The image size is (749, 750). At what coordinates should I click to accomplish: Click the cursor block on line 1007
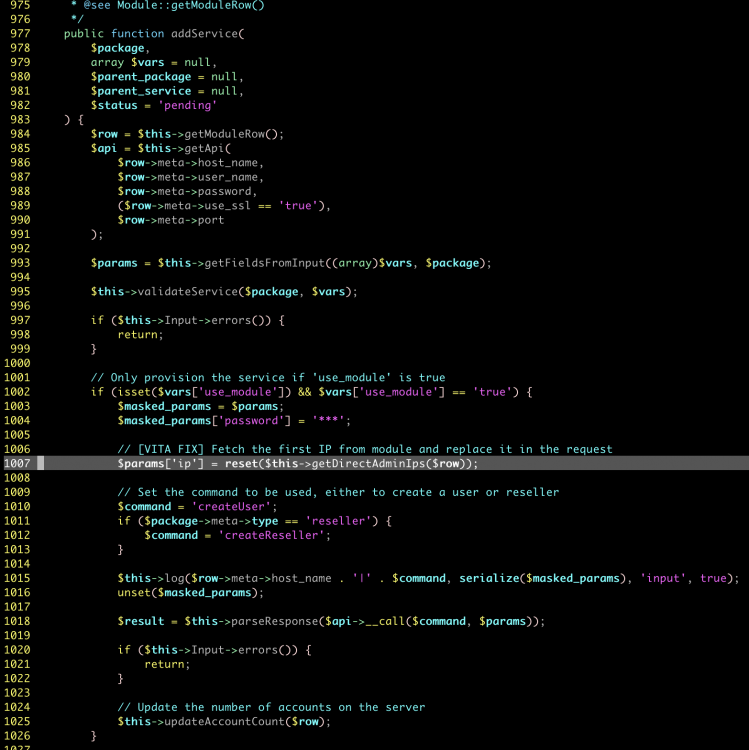(x=41, y=463)
